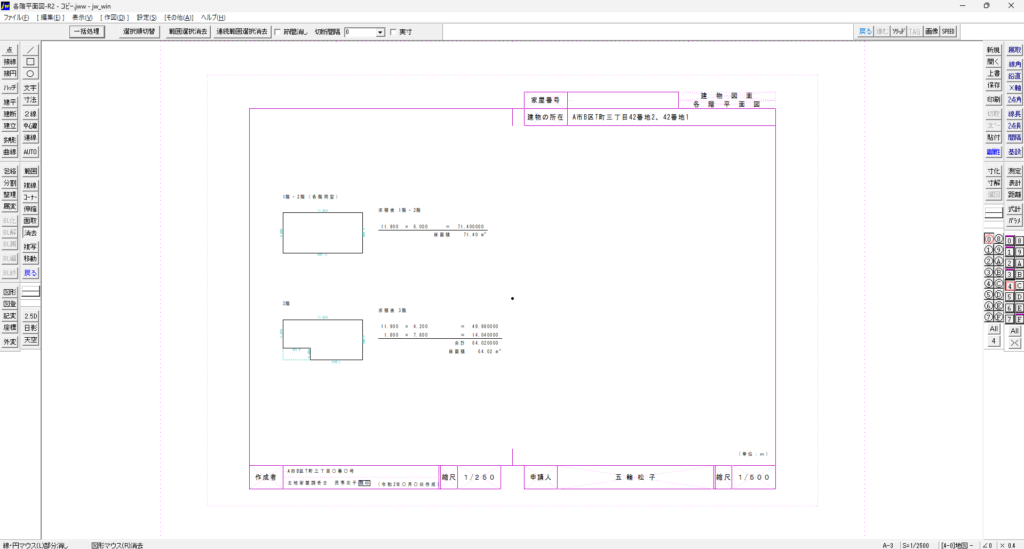Toggle circled layer 0 button
The height and width of the screenshot is (549, 1024).
[x=987, y=240]
